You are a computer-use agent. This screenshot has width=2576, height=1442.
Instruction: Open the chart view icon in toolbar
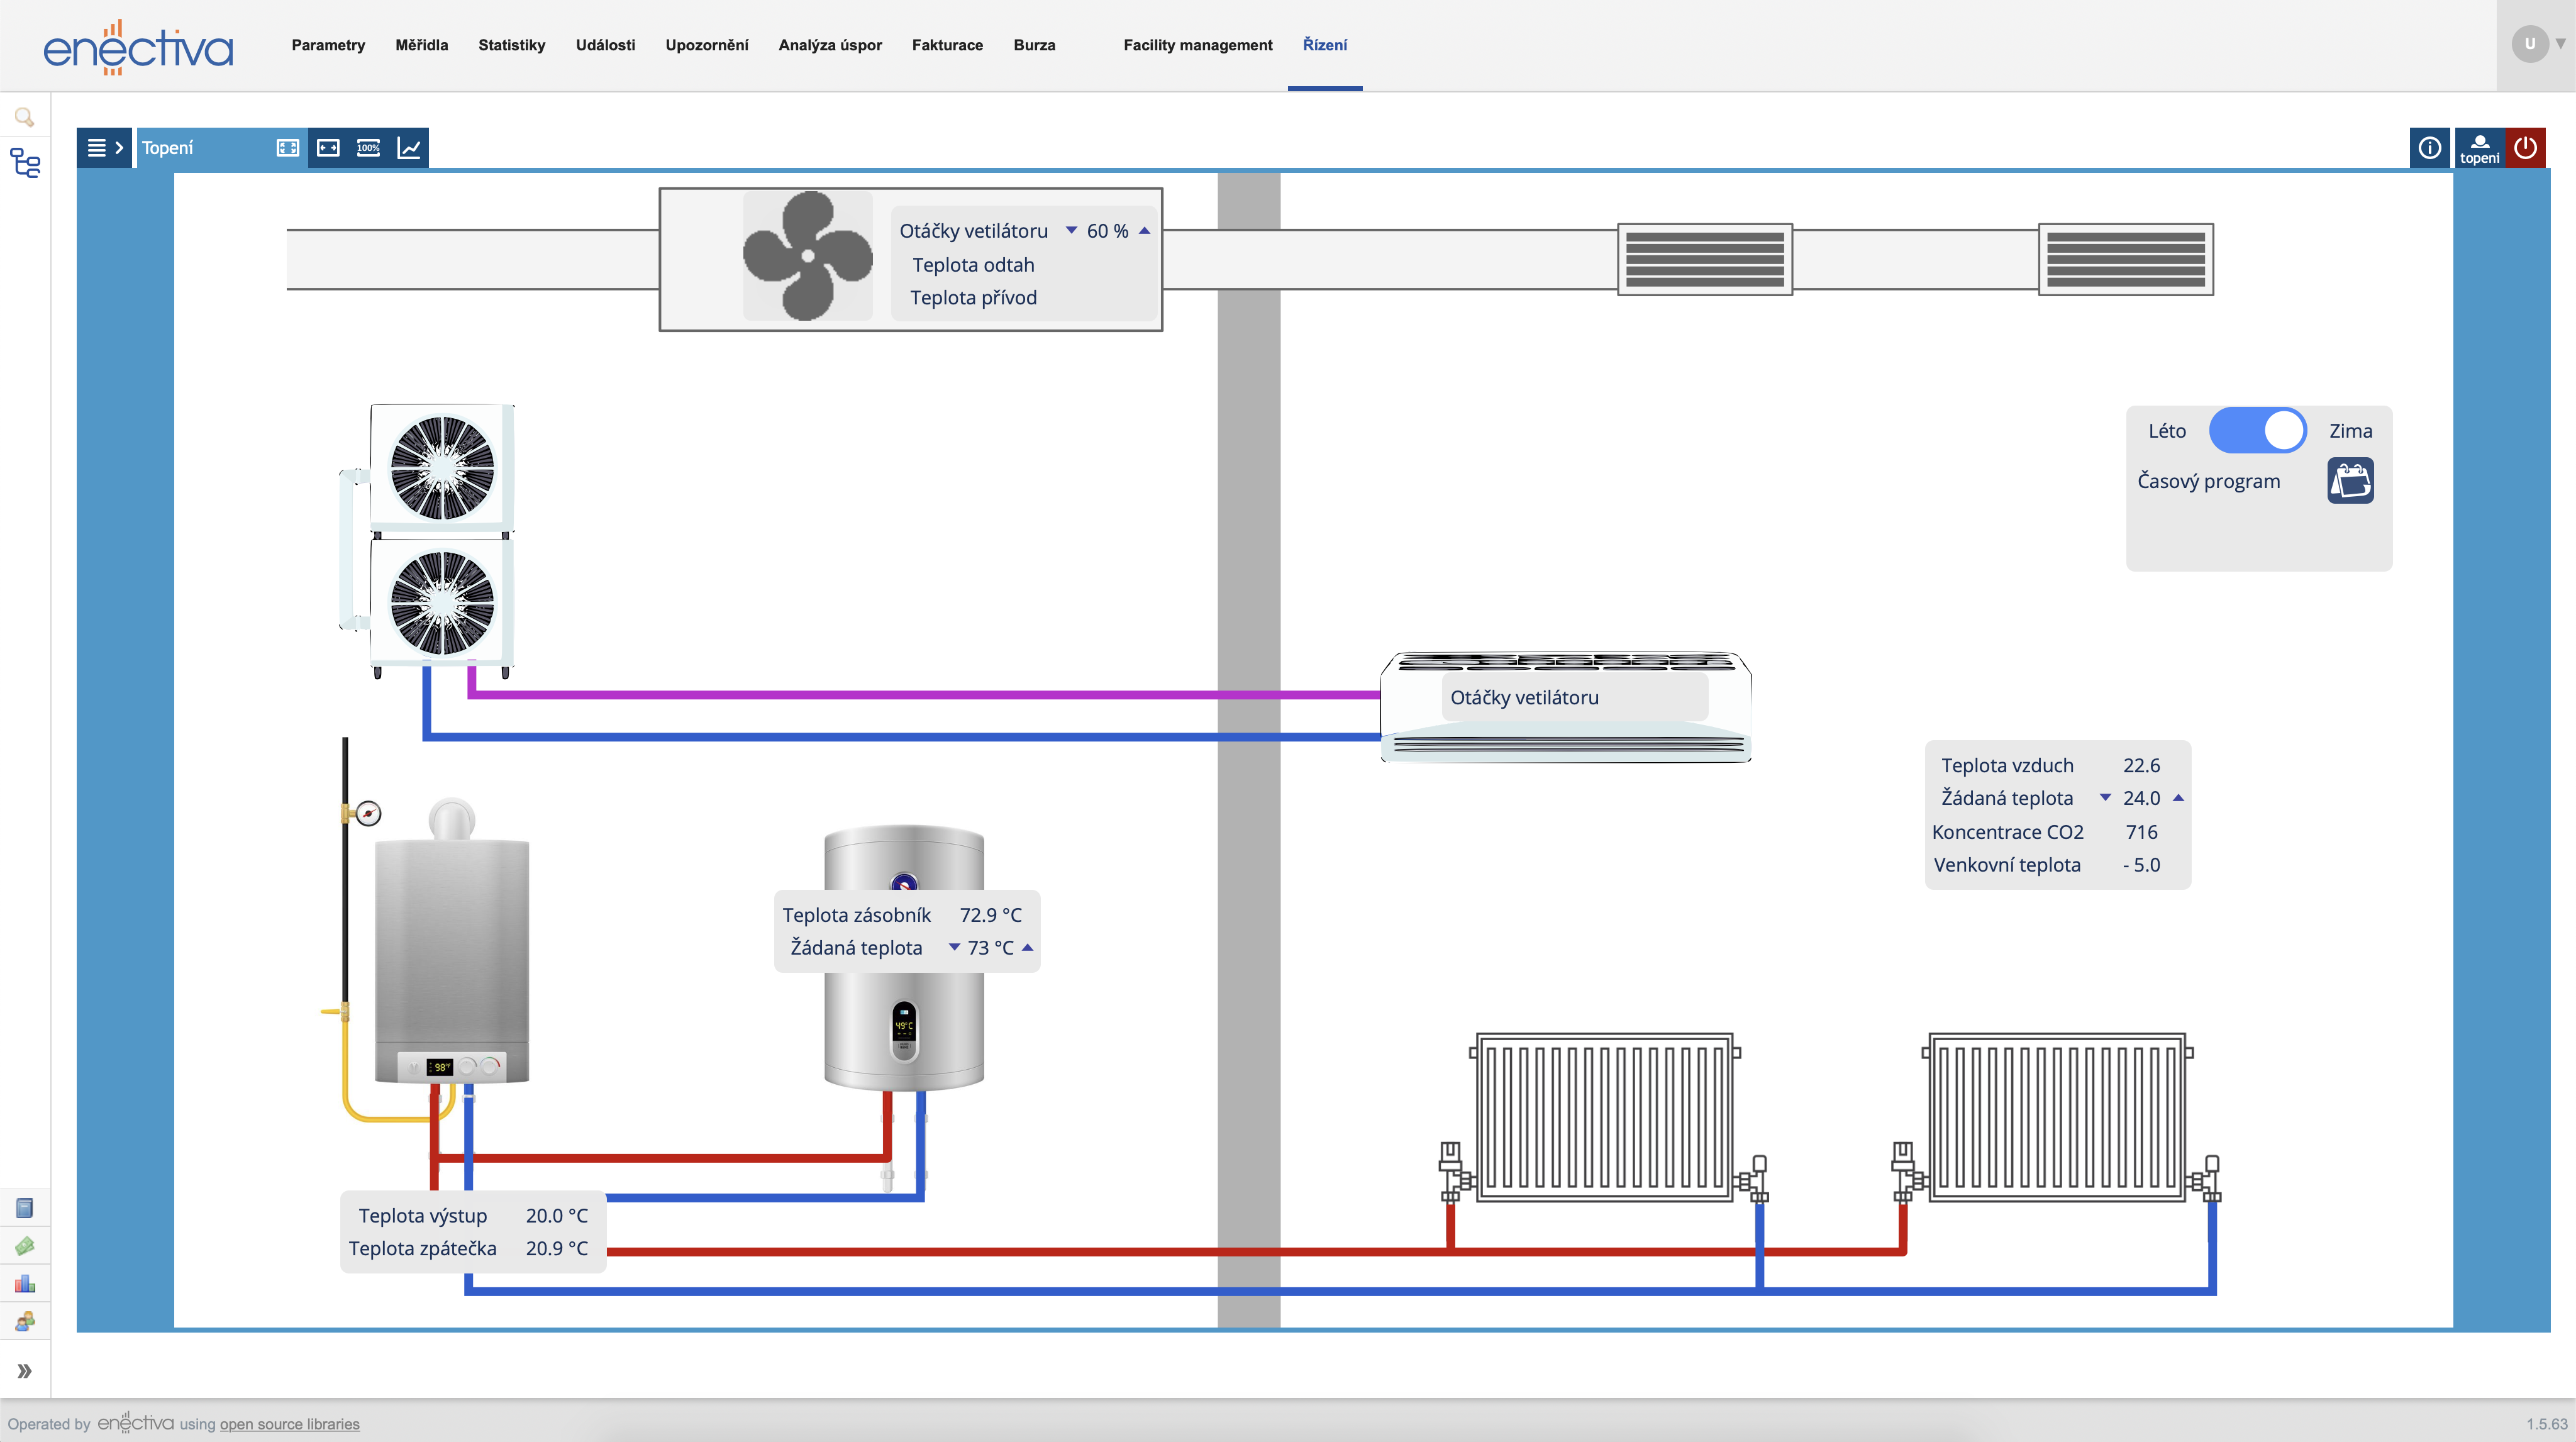tap(409, 148)
